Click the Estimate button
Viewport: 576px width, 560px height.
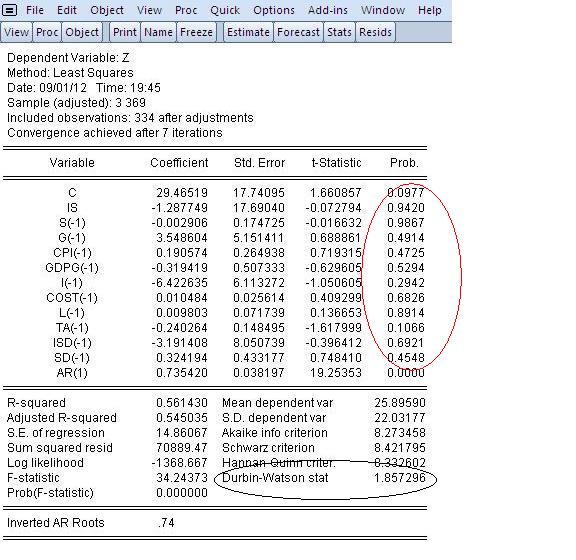coord(248,32)
